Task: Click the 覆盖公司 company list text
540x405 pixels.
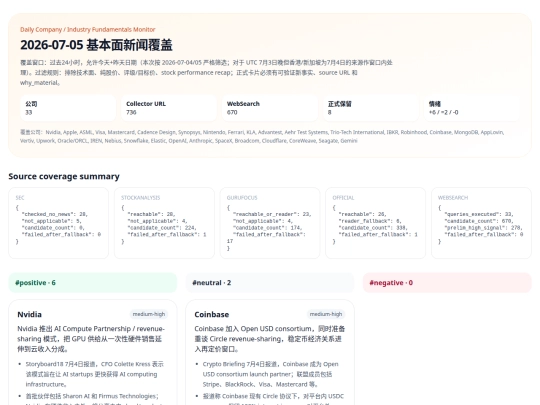Action: pyautogui.click(x=262, y=136)
